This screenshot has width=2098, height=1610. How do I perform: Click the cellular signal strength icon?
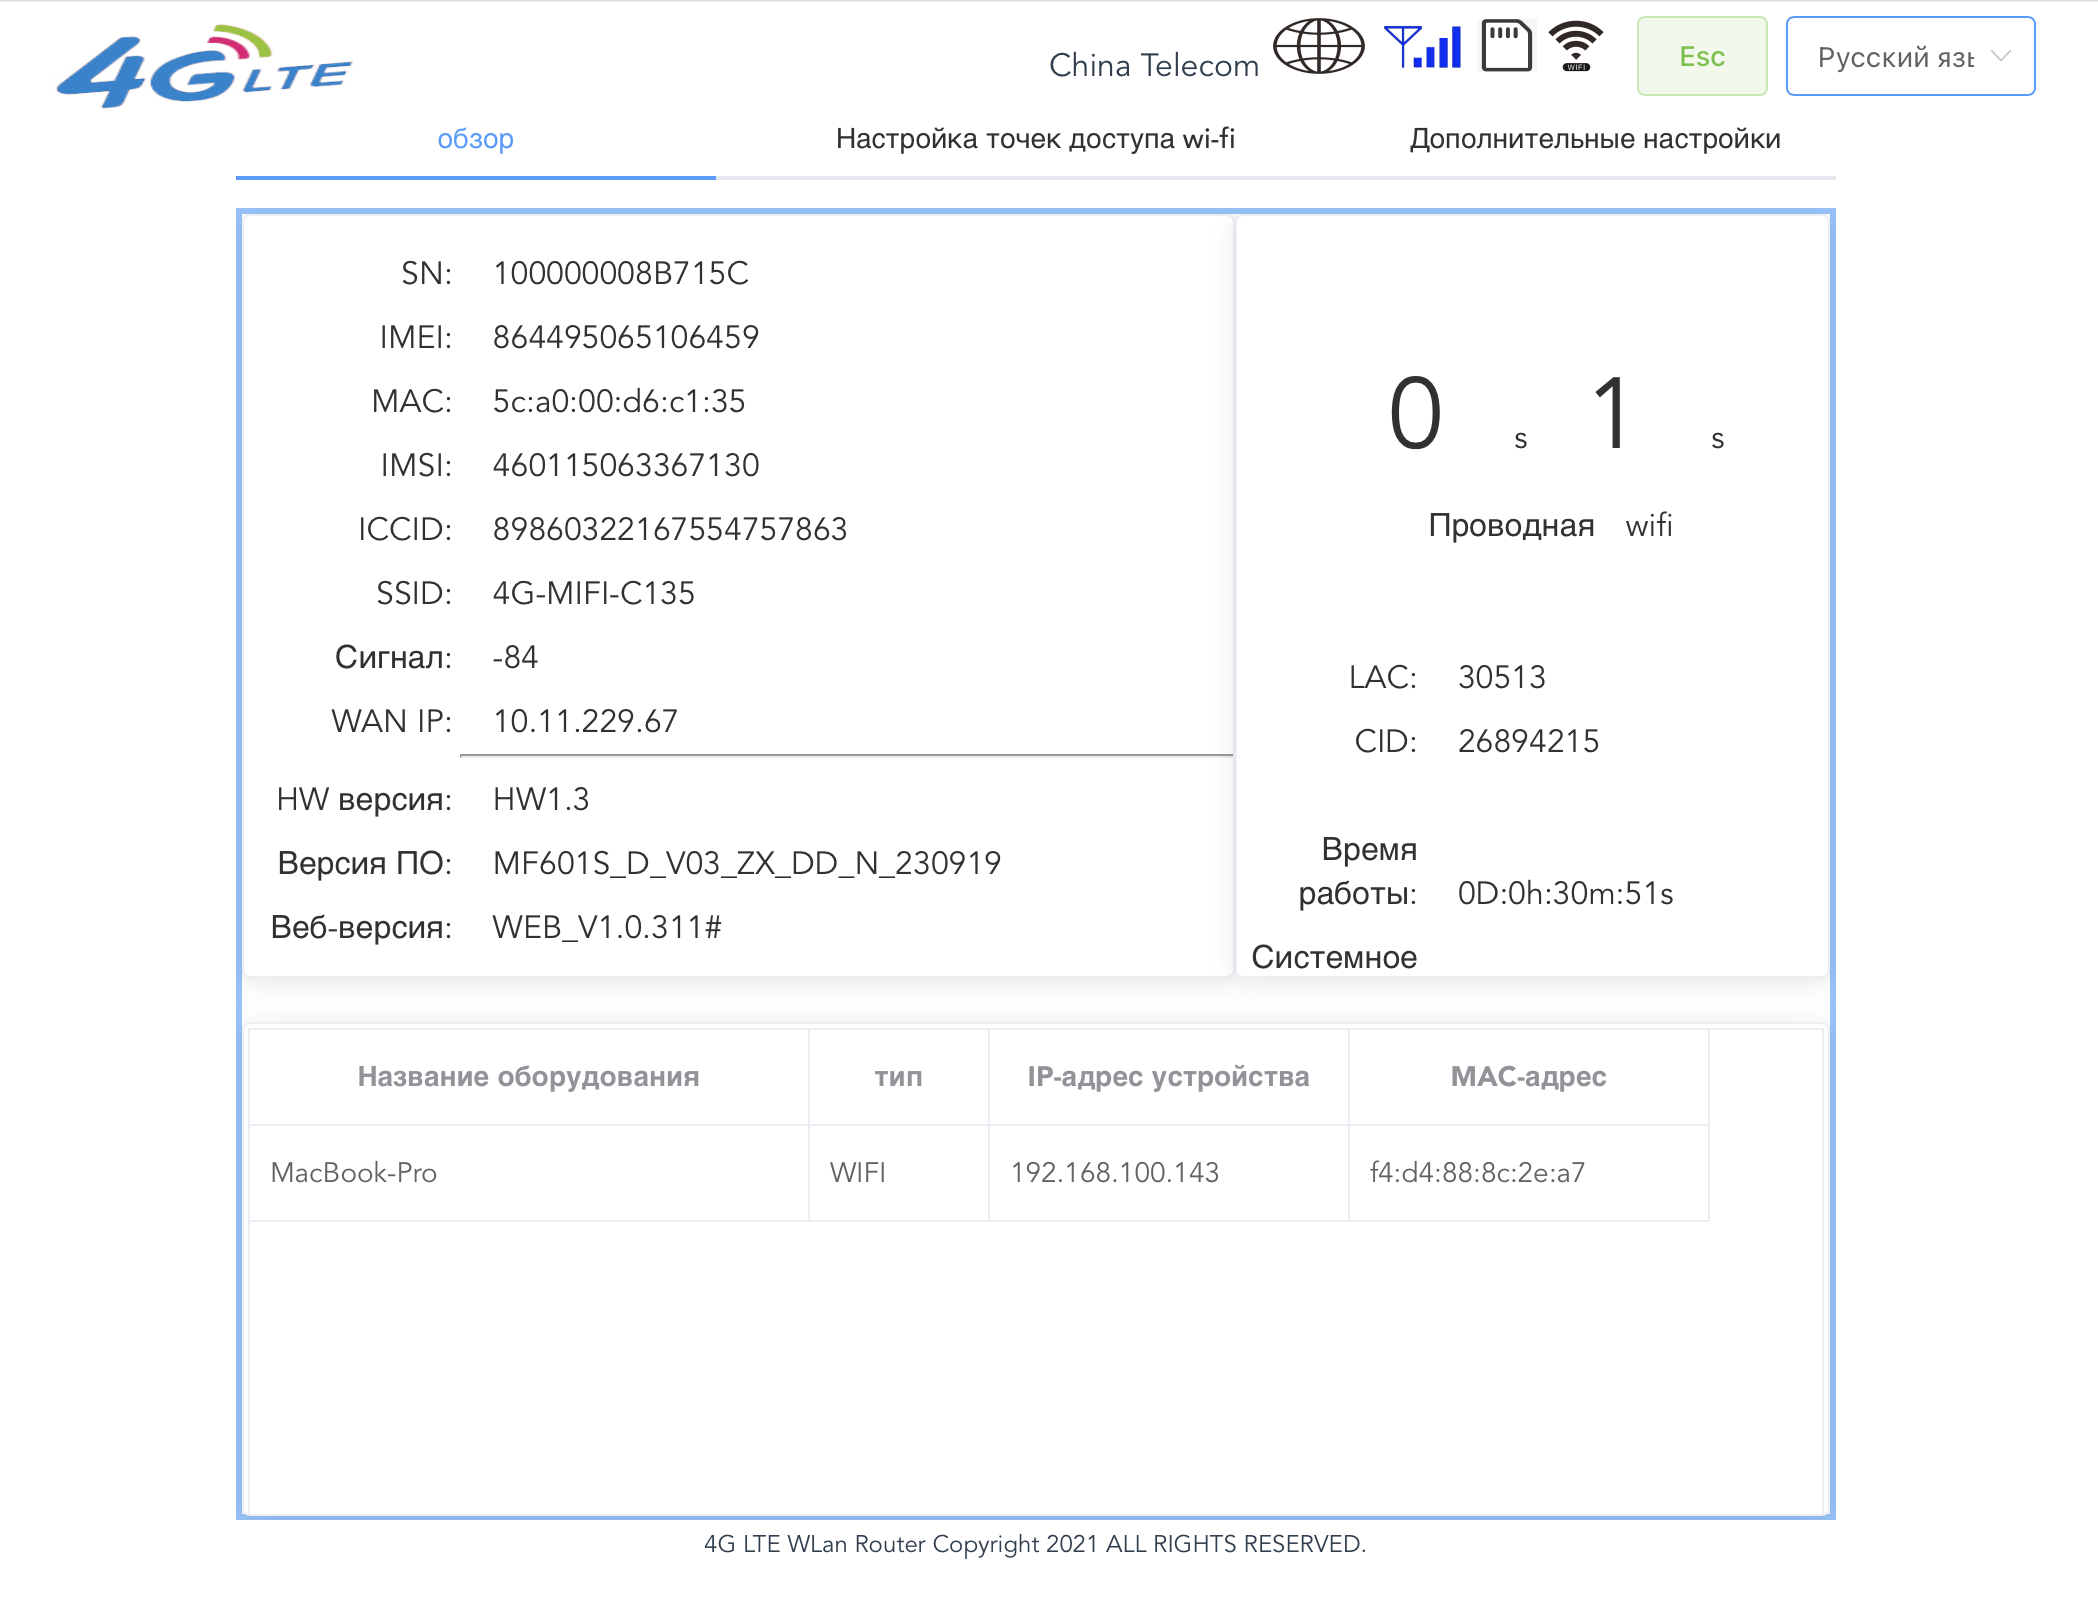point(1423,47)
